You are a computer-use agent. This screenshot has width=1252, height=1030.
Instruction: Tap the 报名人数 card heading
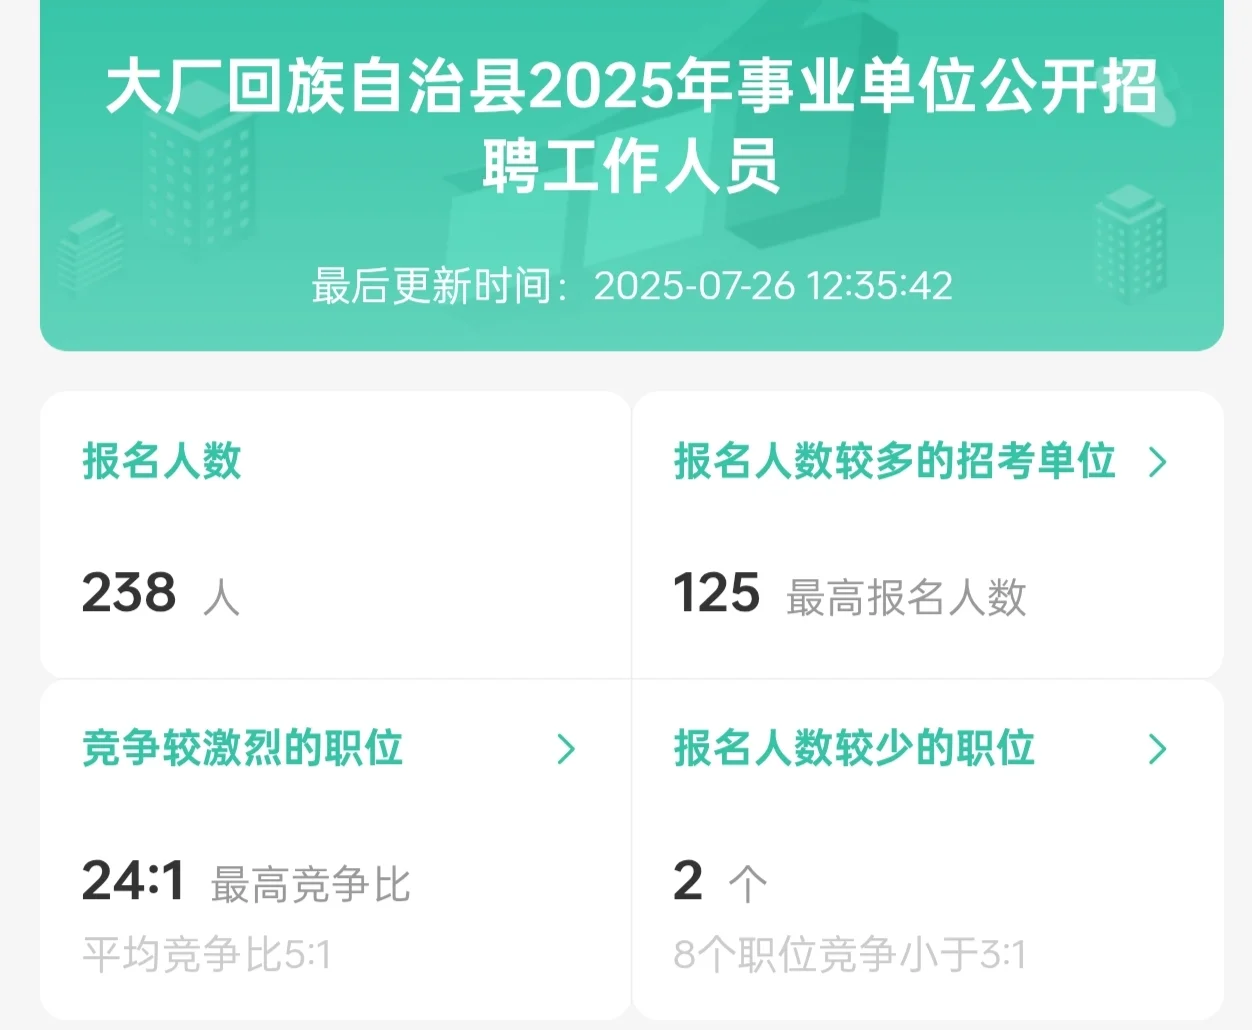pyautogui.click(x=162, y=461)
